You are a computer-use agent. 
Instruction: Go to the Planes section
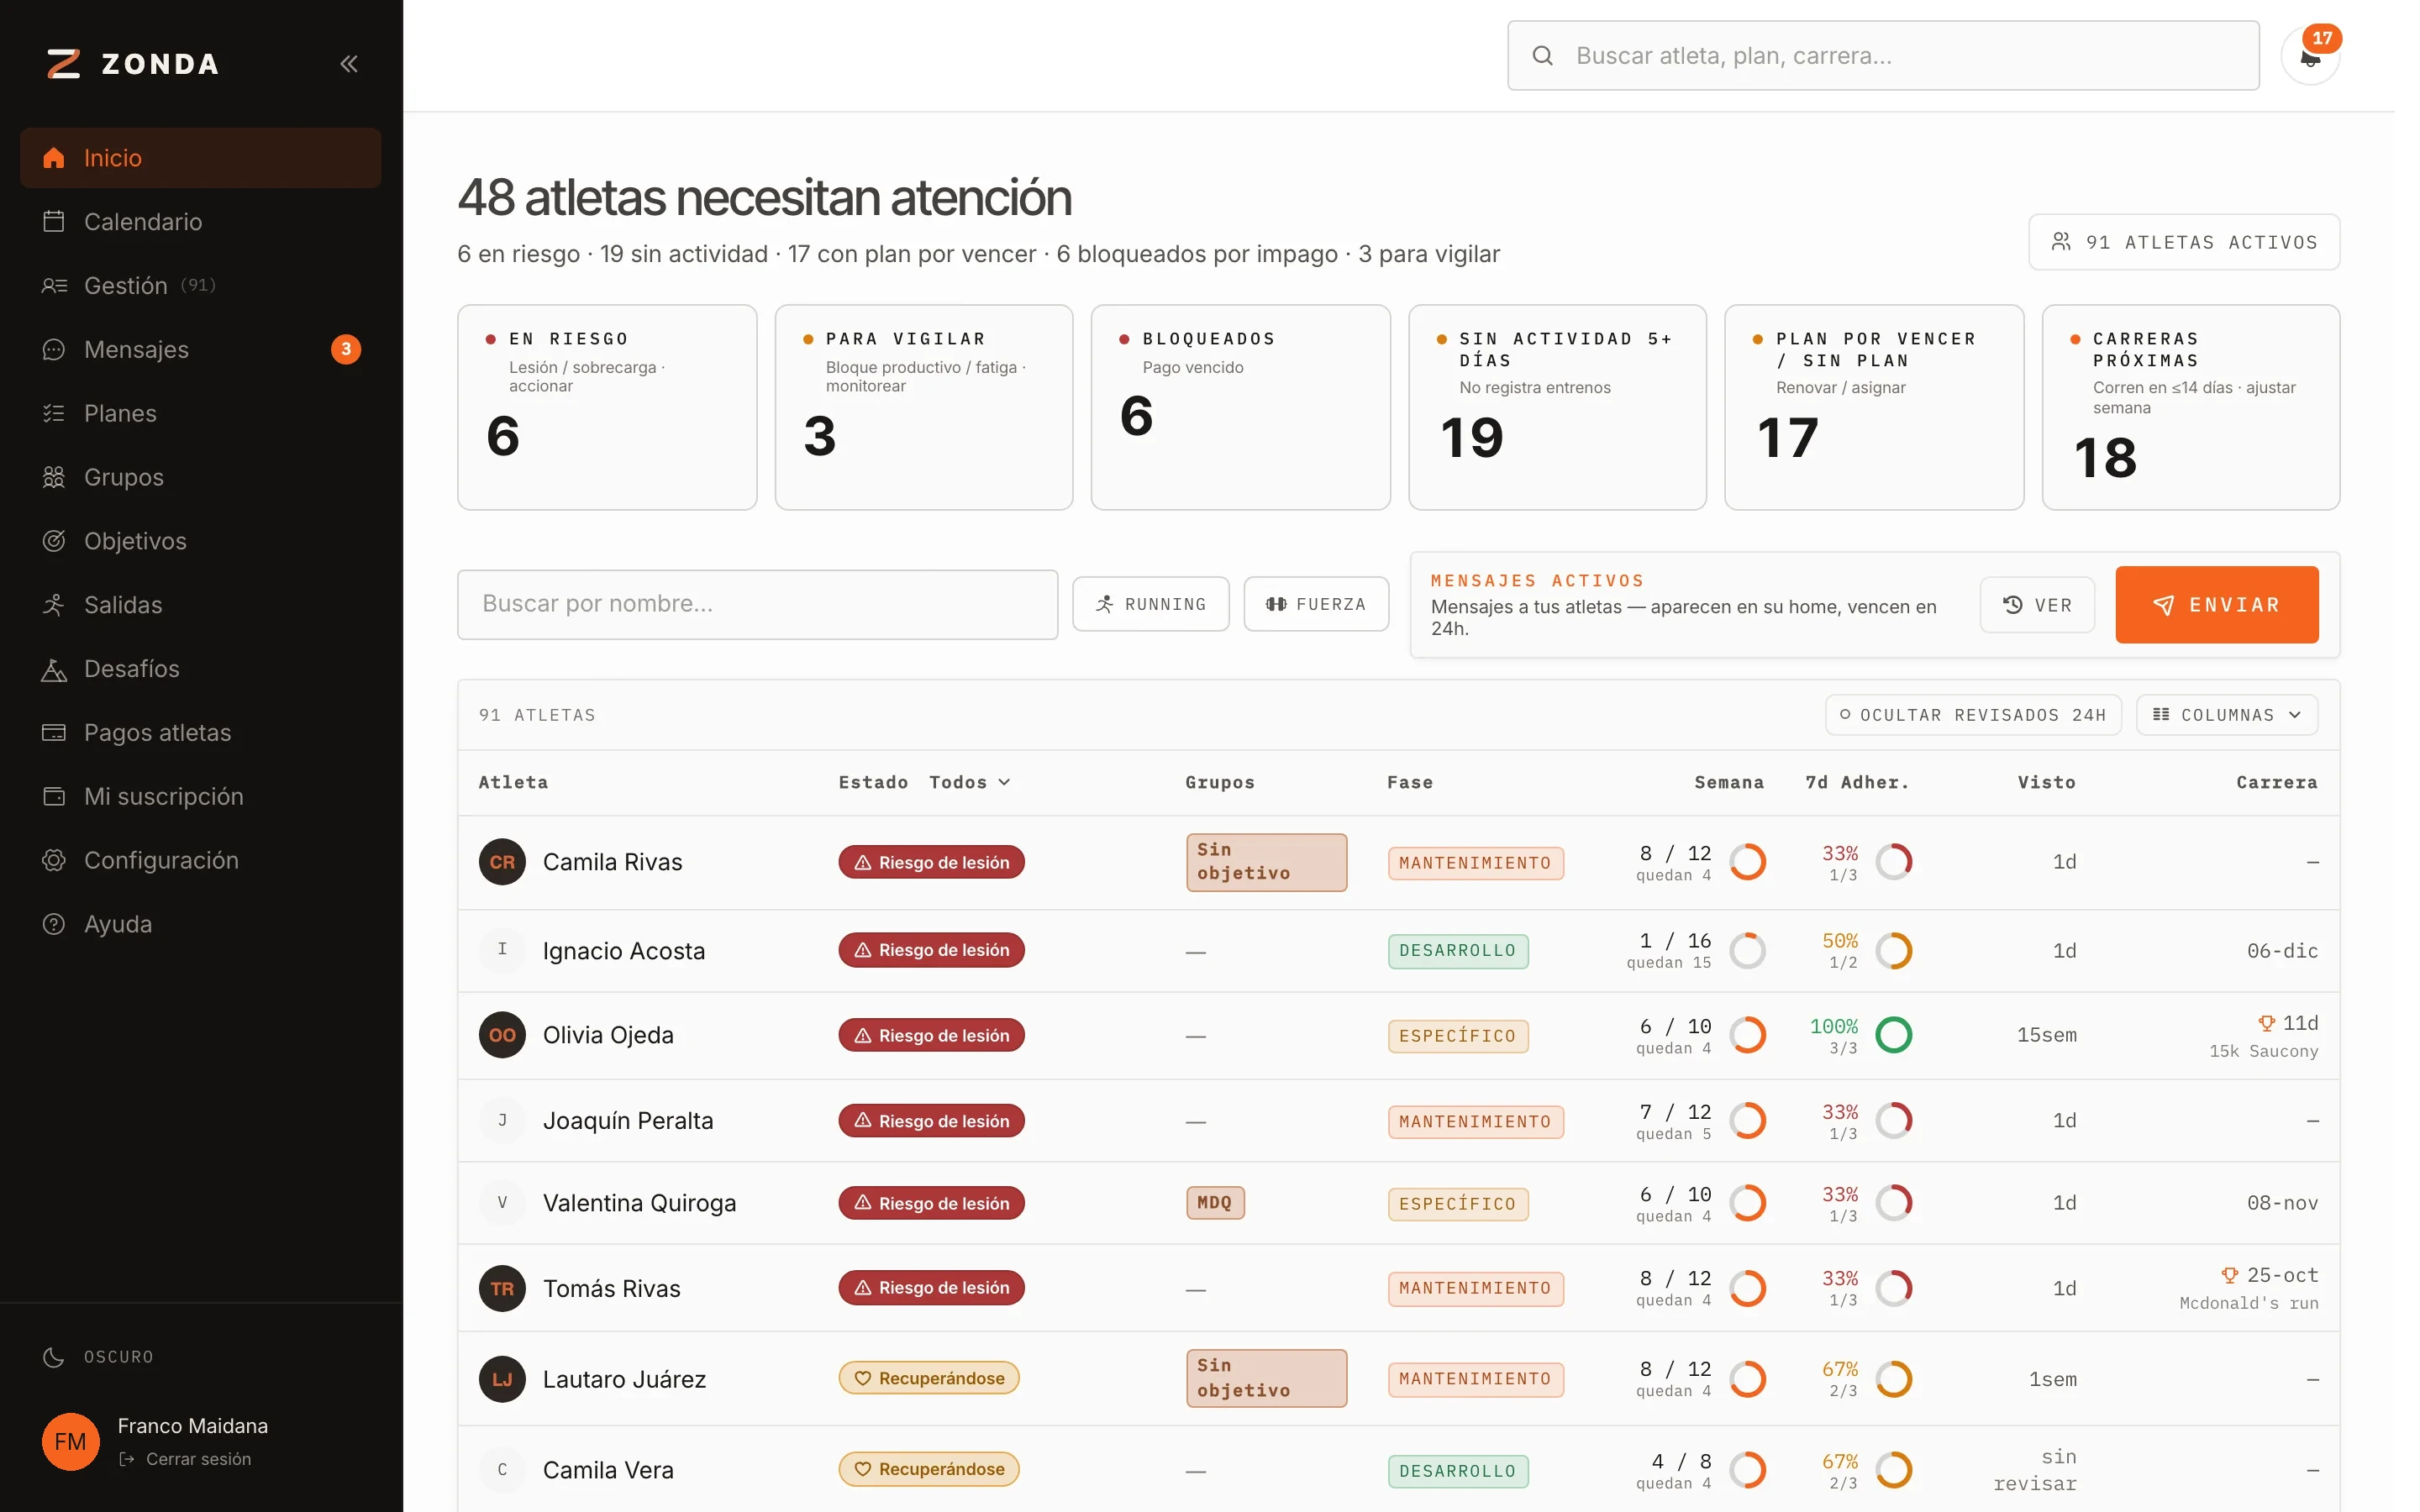[x=201, y=413]
